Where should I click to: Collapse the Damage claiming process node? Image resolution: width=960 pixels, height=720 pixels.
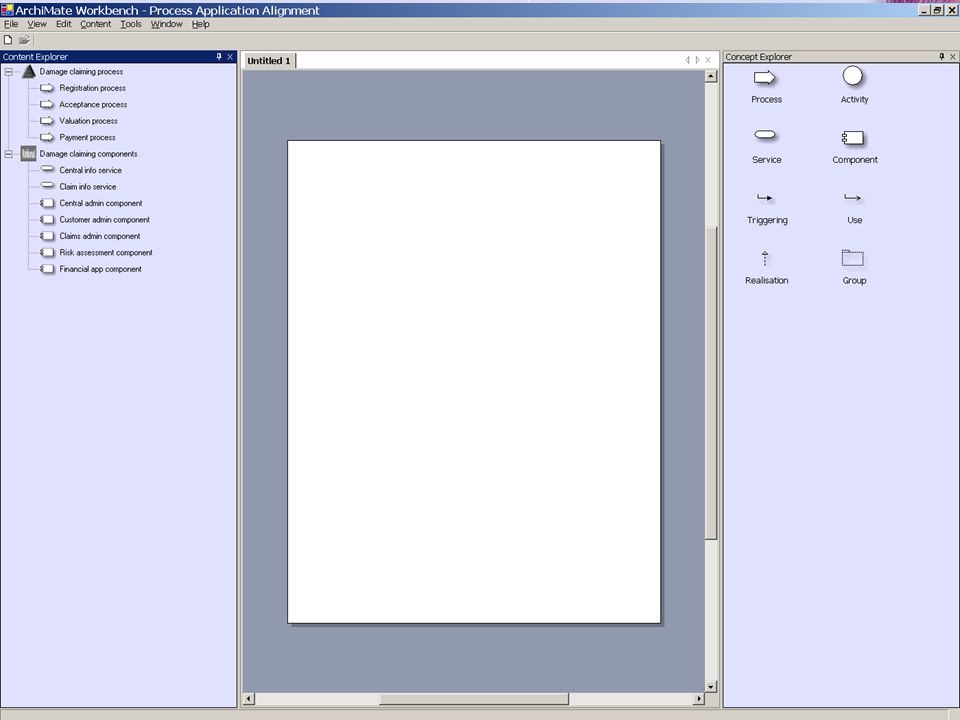click(x=9, y=72)
